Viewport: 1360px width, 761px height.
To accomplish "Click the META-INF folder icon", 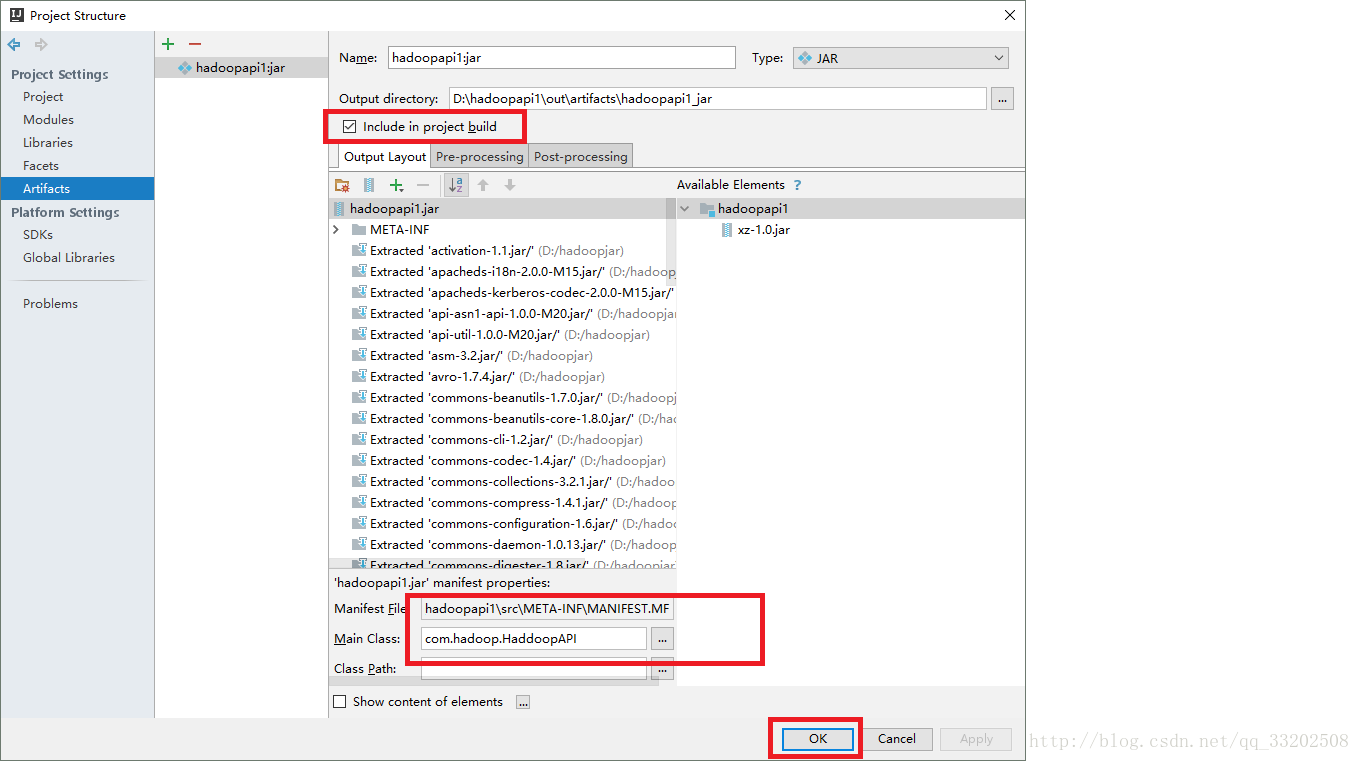I will [359, 230].
